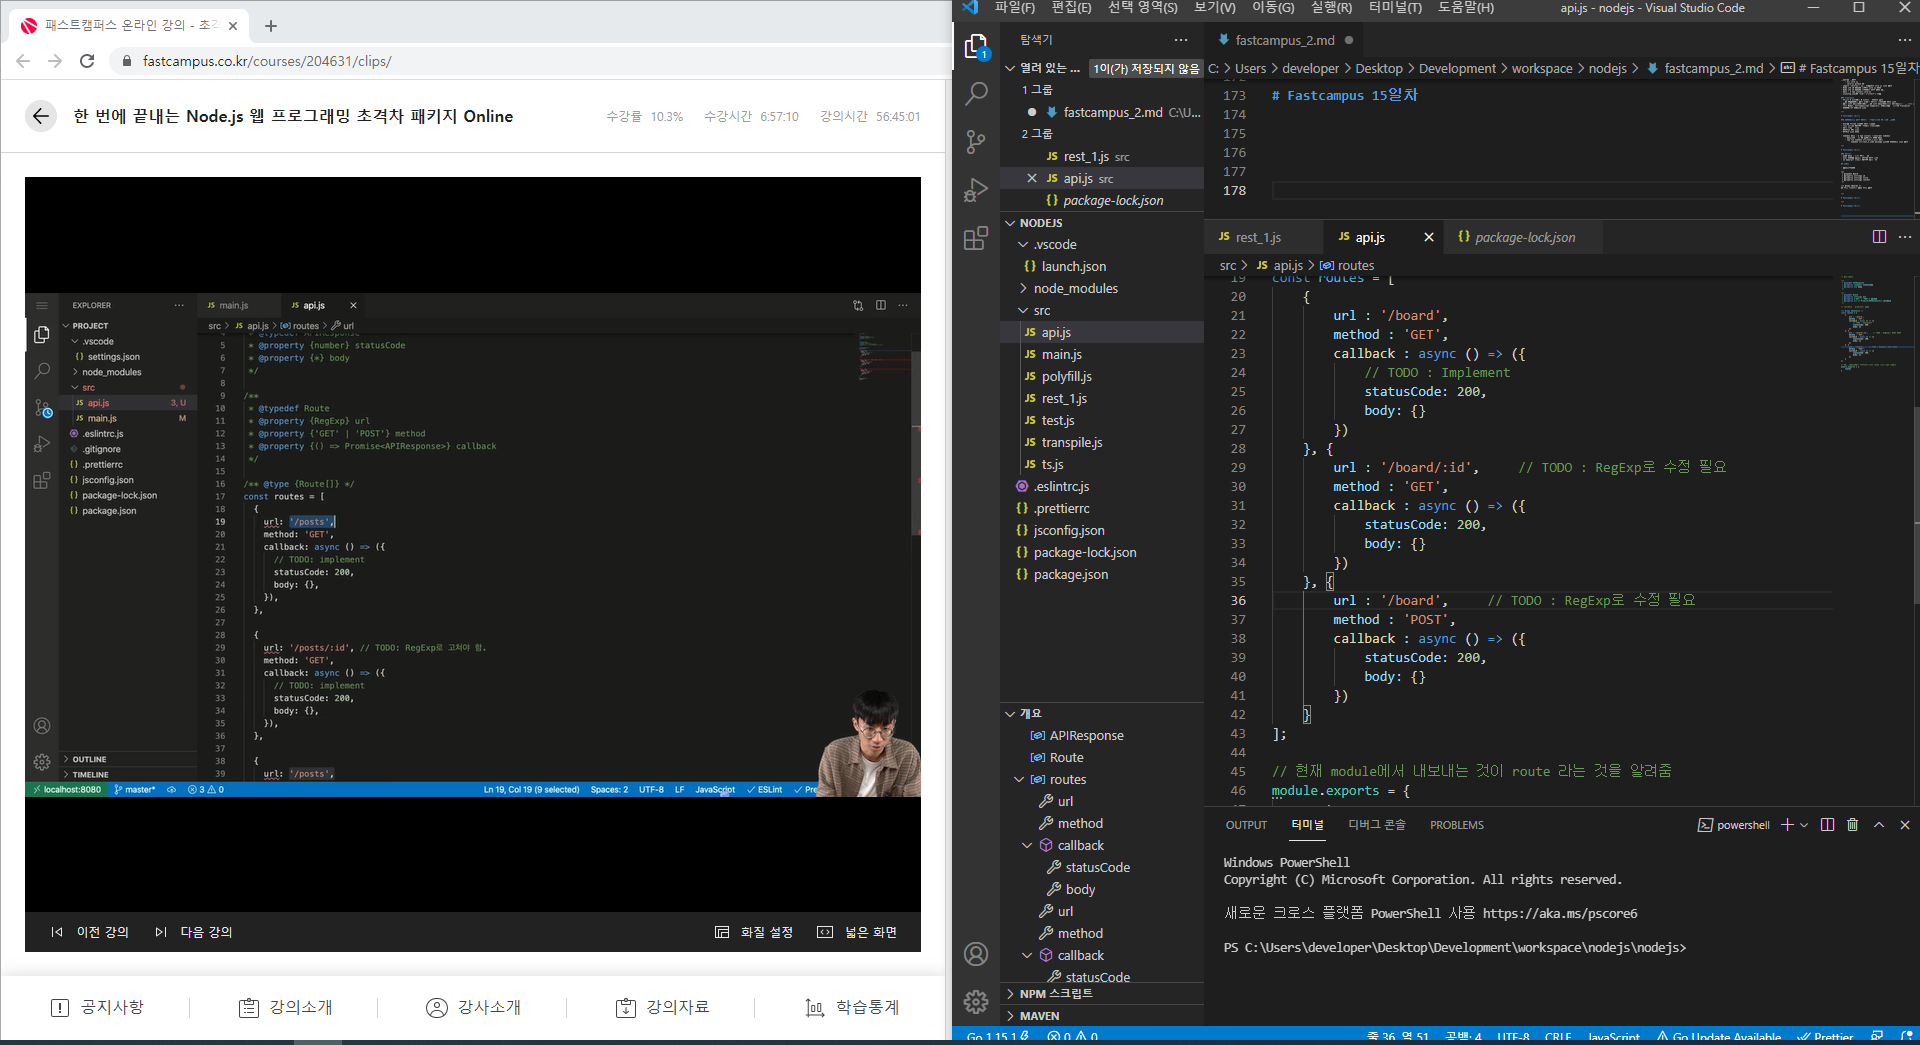1920x1045 pixels.
Task: Go back in Chrome browser
Action: click(x=23, y=61)
